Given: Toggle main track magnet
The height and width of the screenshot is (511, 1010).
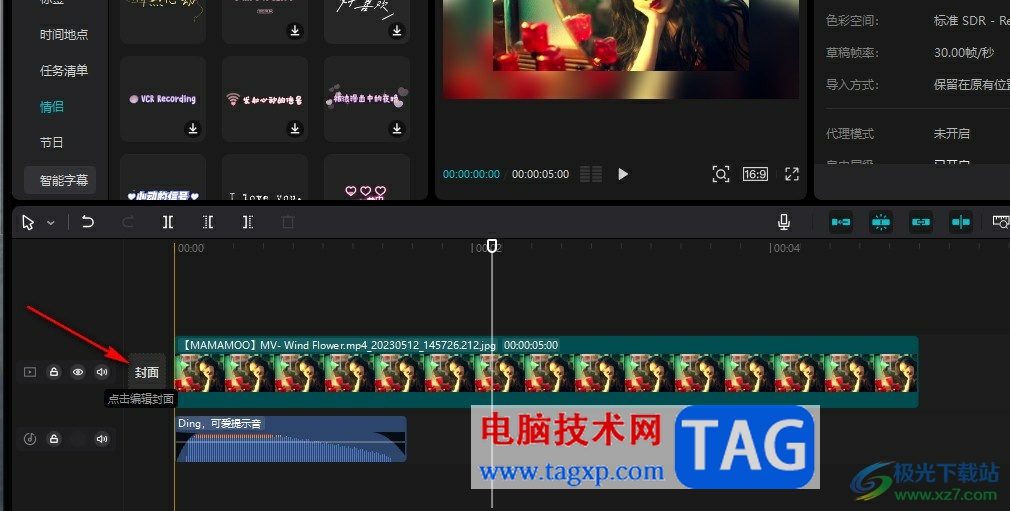Looking at the screenshot, I should click(841, 222).
